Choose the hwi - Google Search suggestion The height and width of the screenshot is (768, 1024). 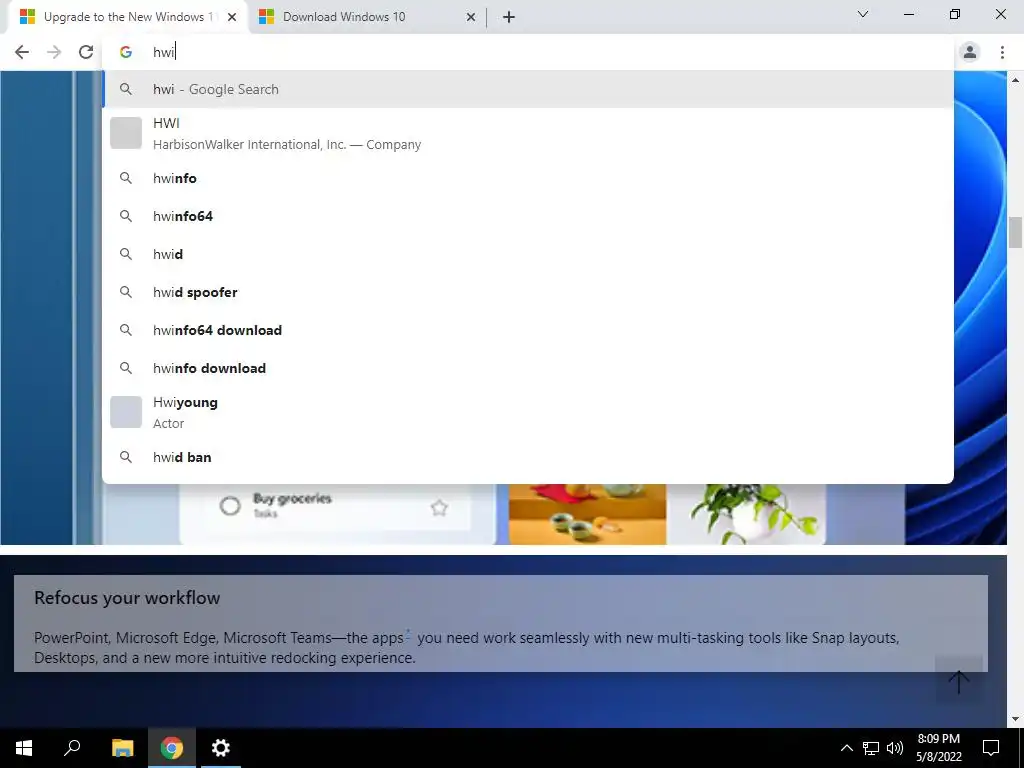coord(528,89)
